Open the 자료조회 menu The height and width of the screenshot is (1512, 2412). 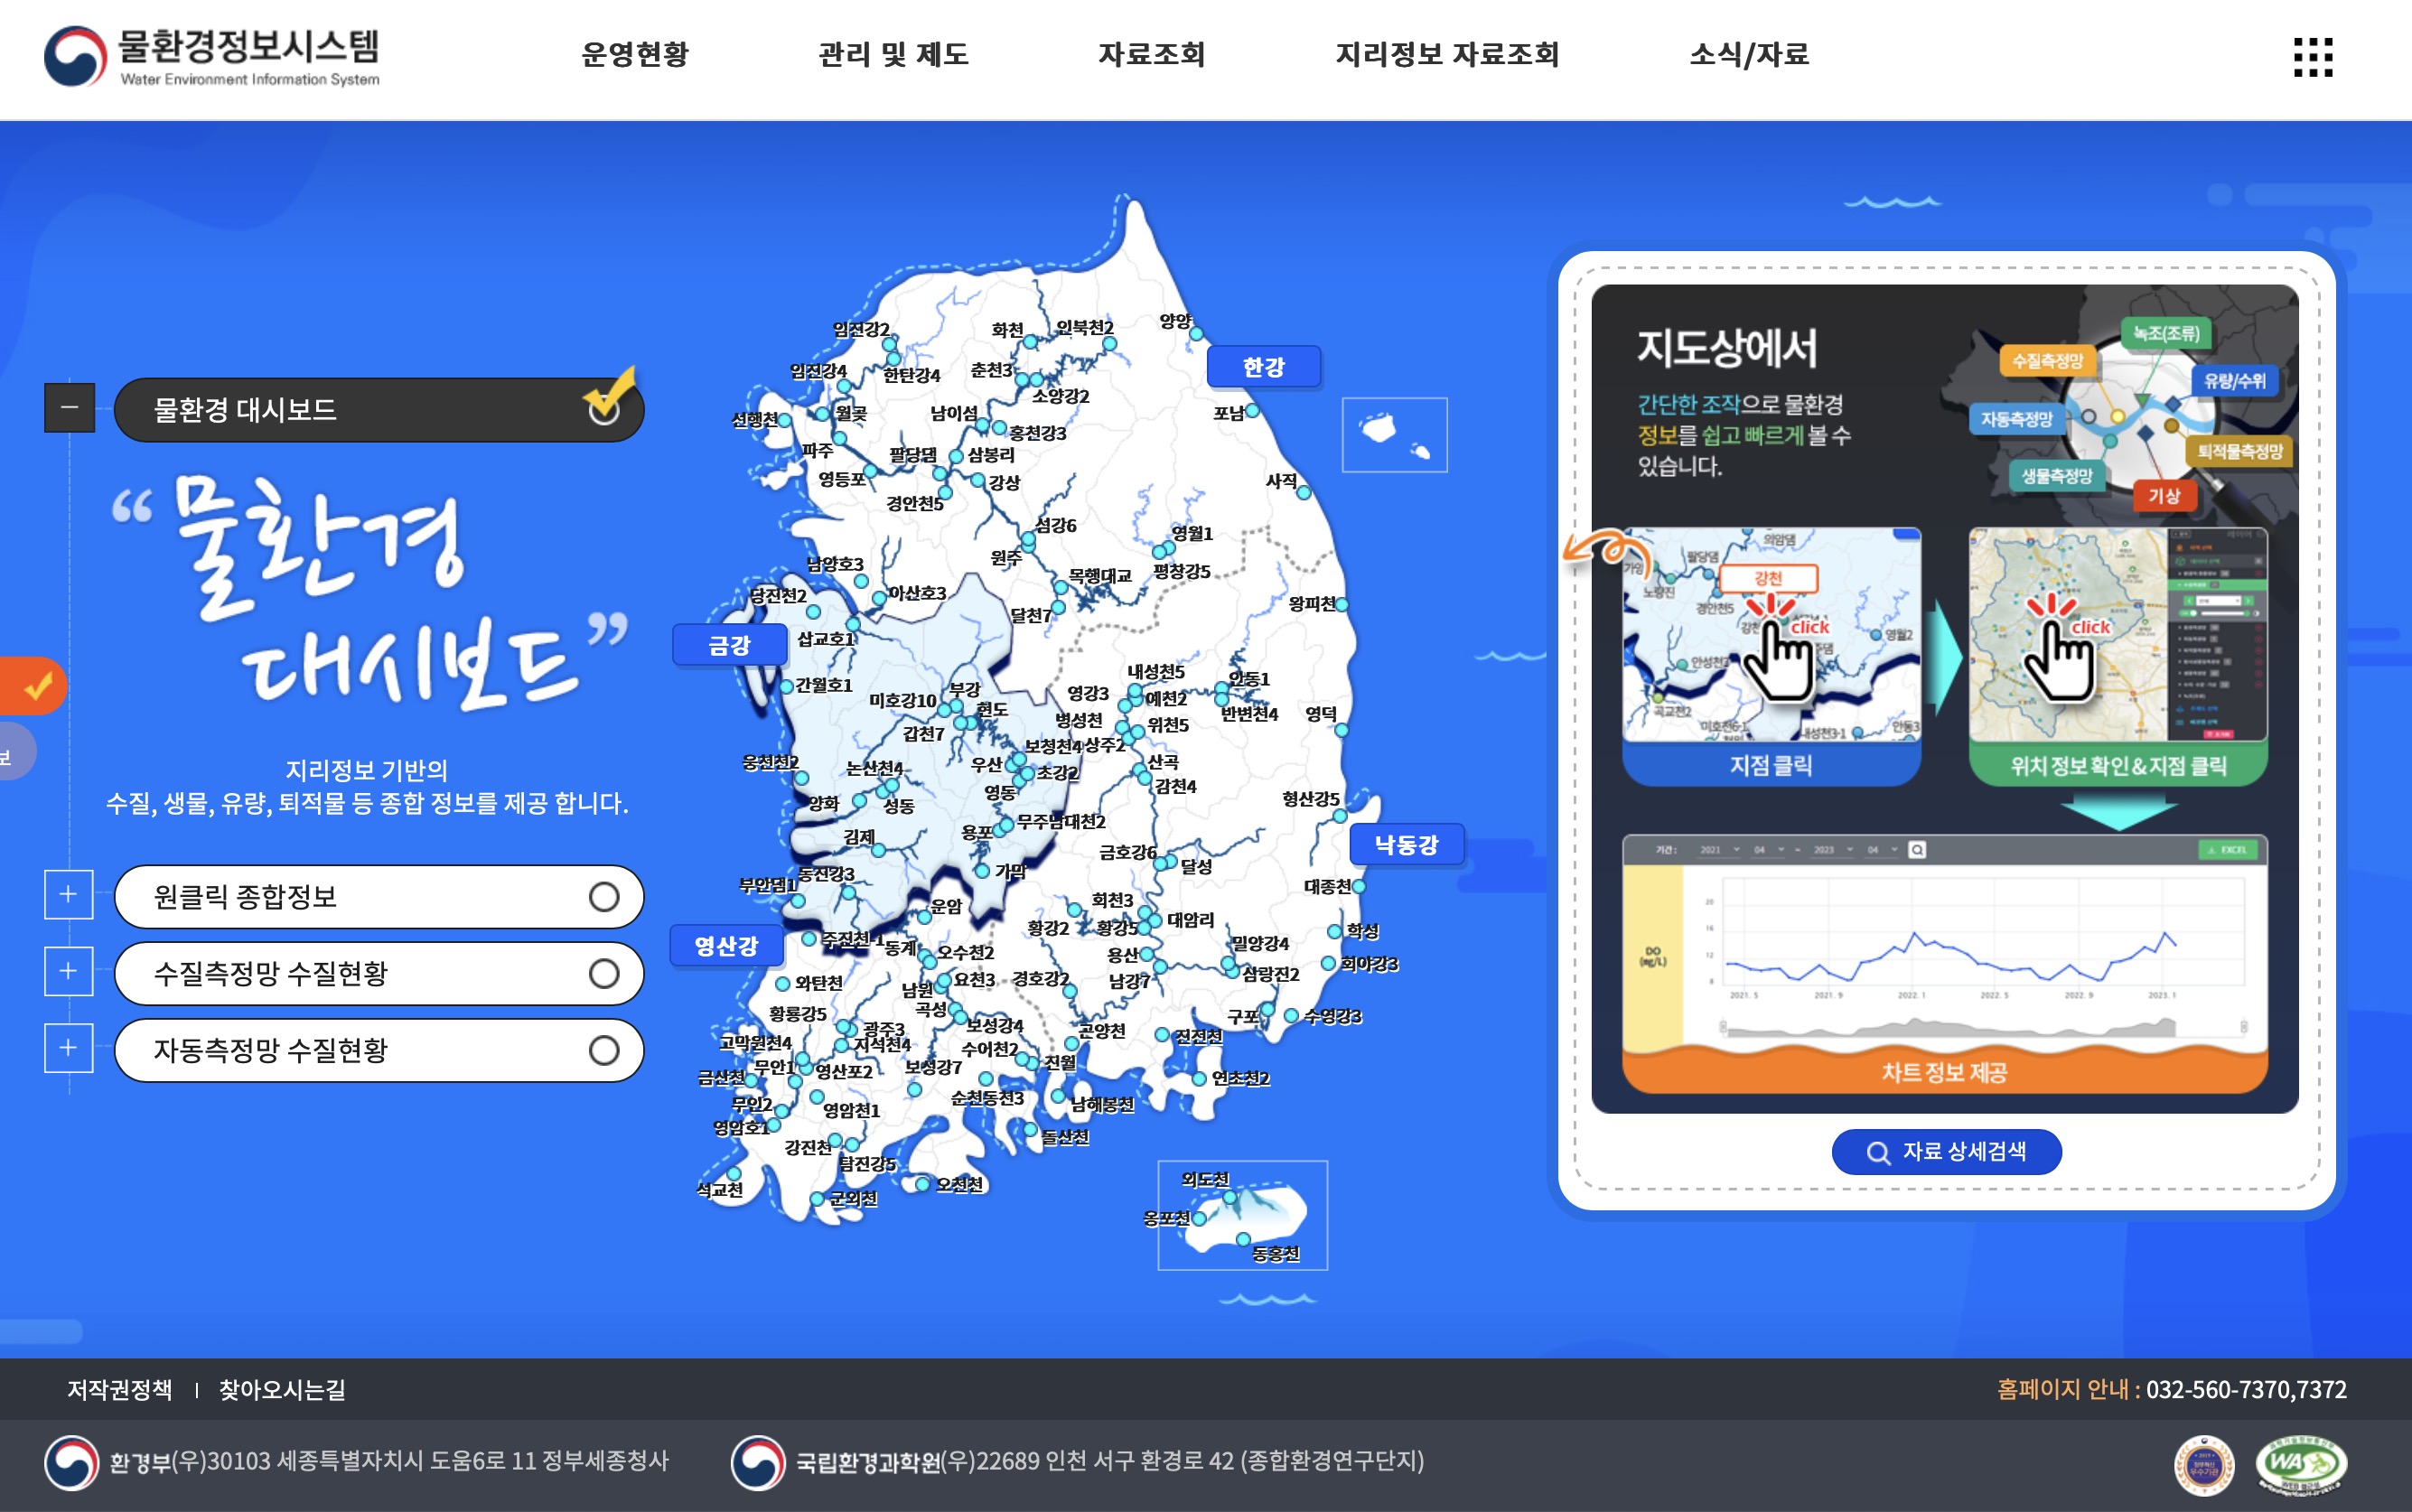pos(1152,54)
